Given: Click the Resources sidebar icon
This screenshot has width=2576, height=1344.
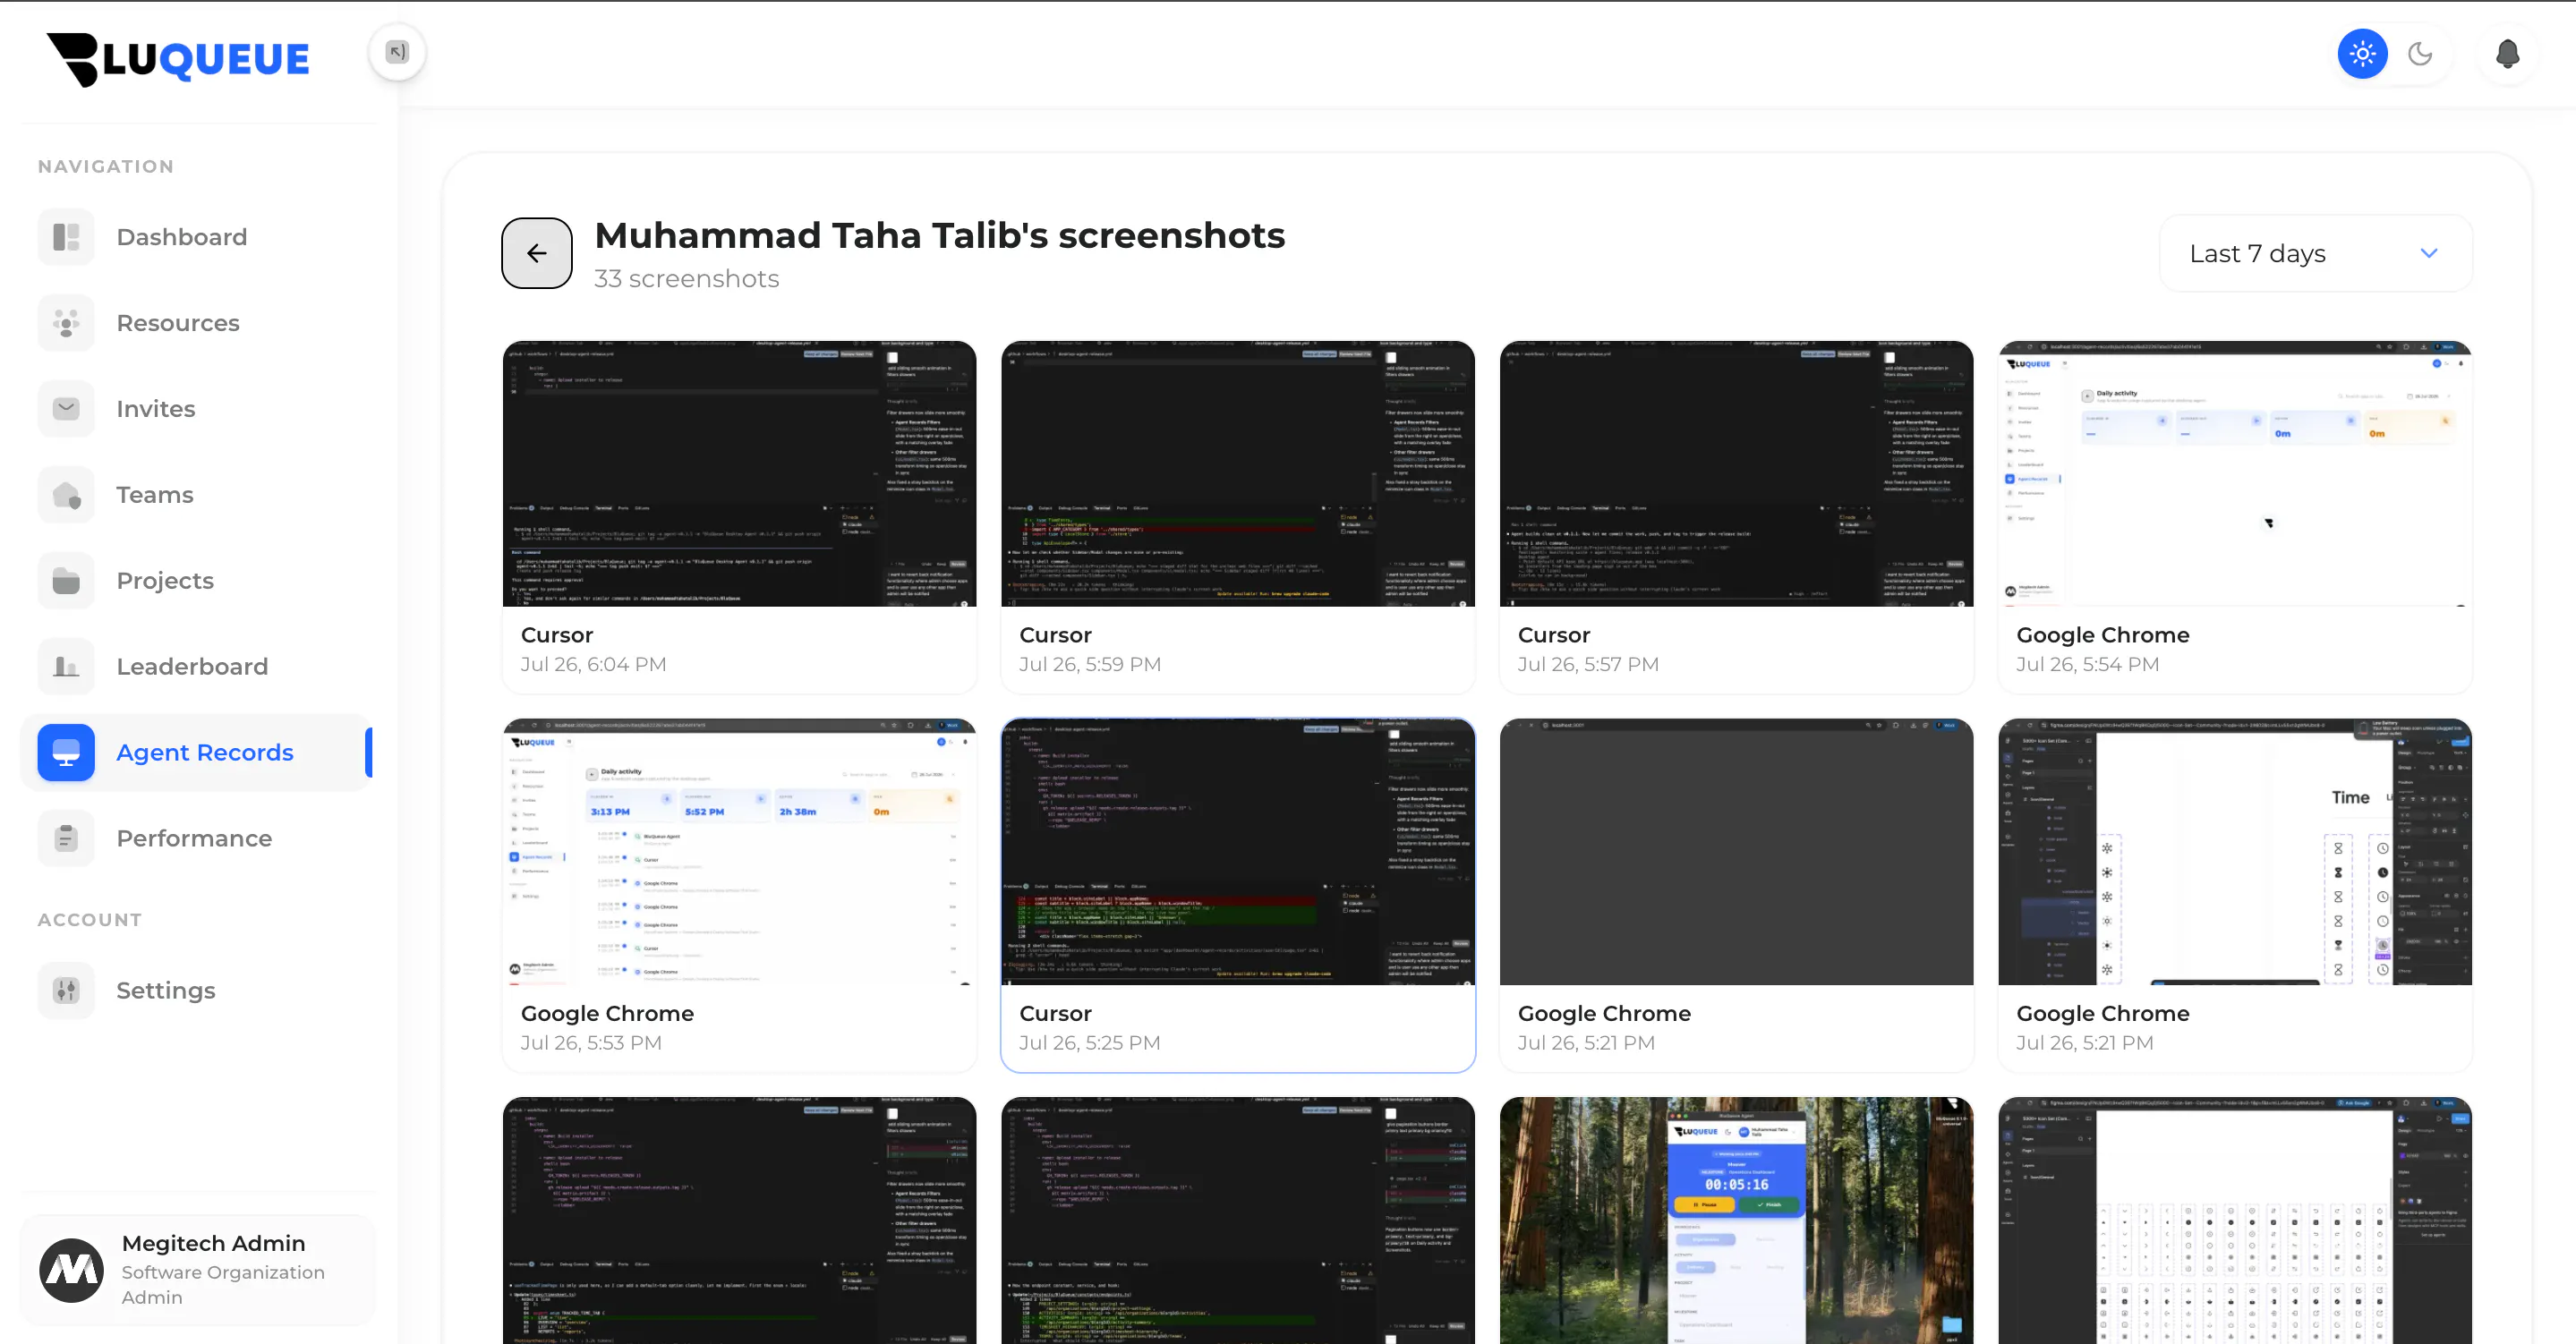Looking at the screenshot, I should 66,323.
